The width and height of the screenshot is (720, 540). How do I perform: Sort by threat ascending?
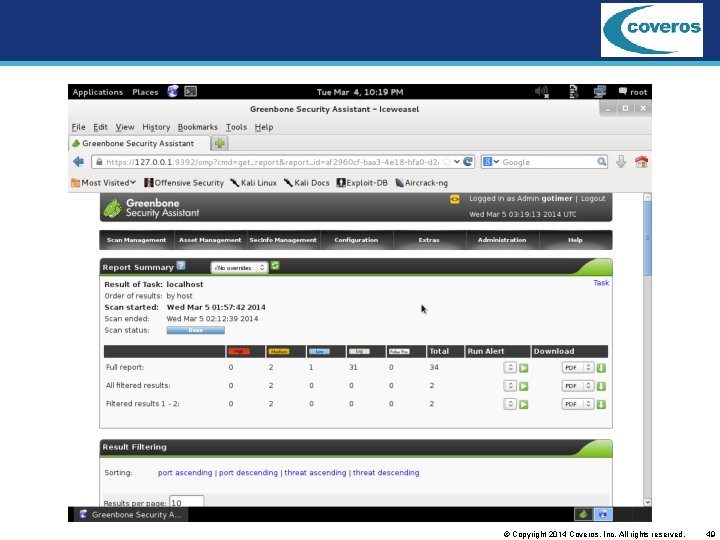click(x=315, y=472)
